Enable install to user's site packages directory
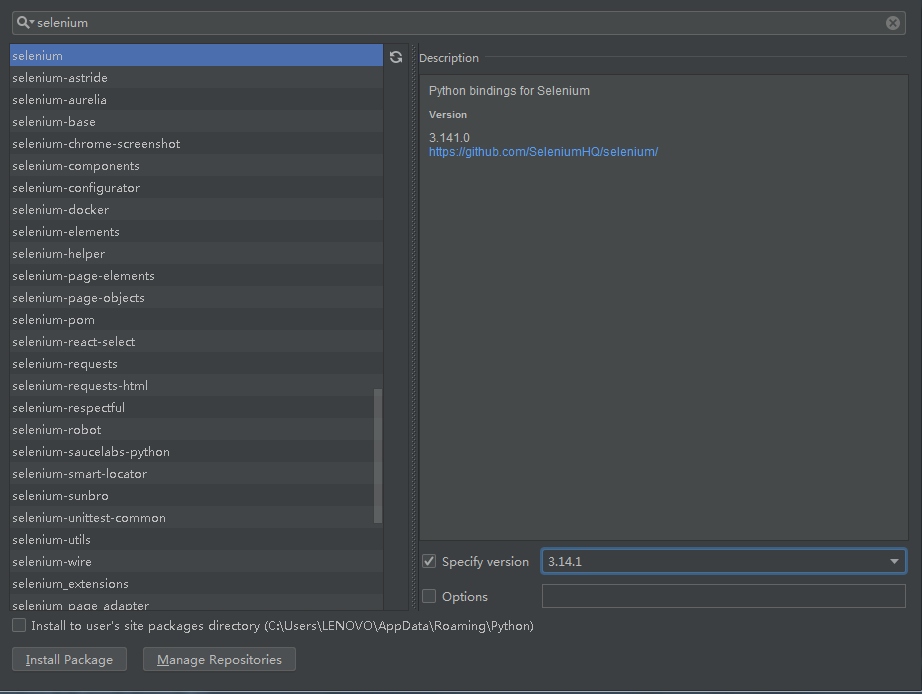 click(x=19, y=625)
